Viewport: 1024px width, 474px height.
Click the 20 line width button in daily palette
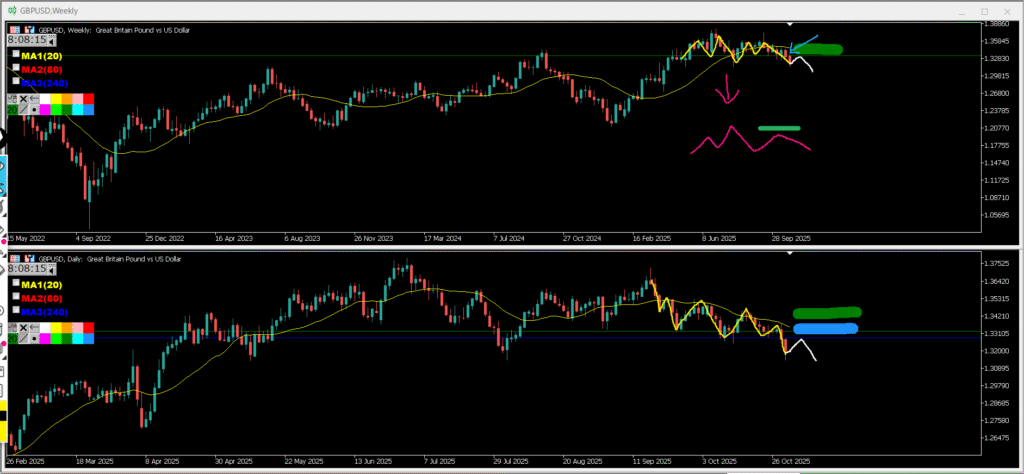point(11,339)
